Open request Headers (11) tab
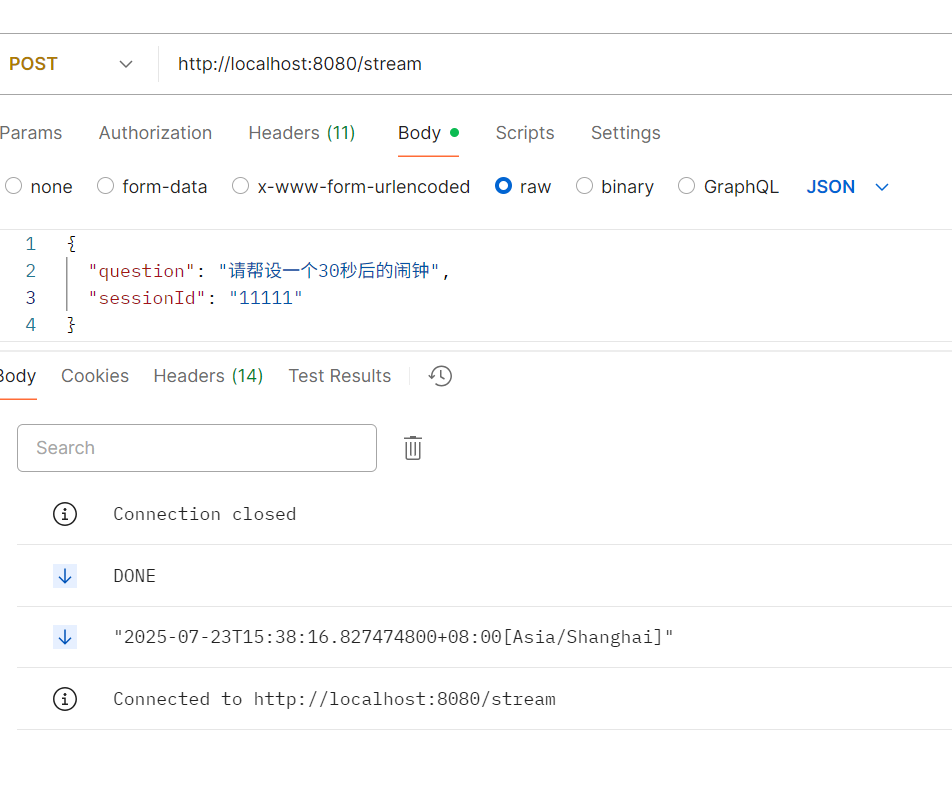 tap(302, 133)
